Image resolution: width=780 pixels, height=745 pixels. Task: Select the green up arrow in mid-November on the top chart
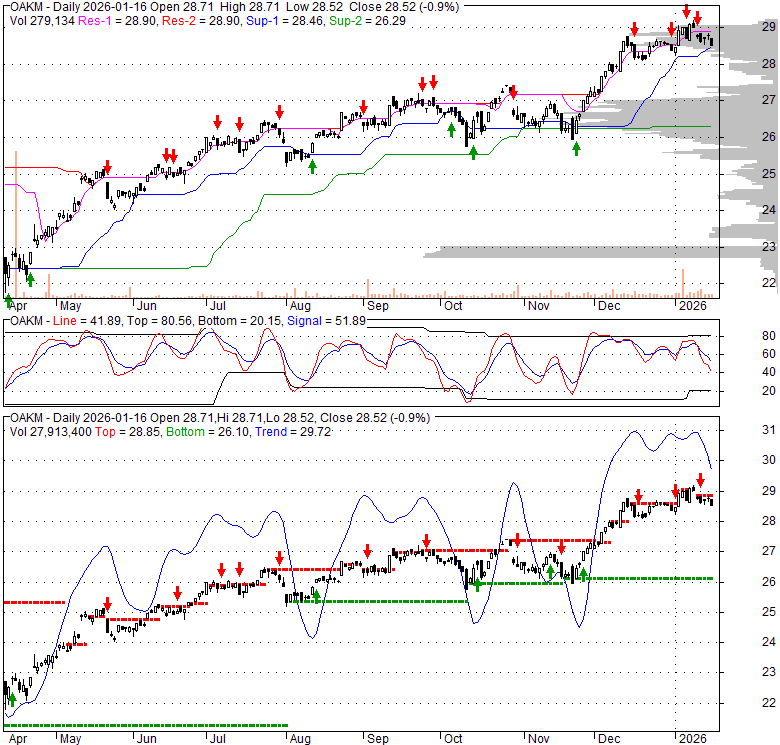point(576,148)
